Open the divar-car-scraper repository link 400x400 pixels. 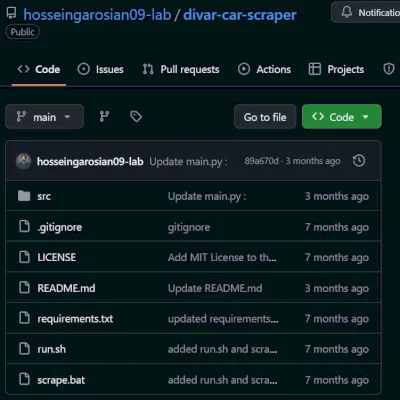click(x=240, y=15)
